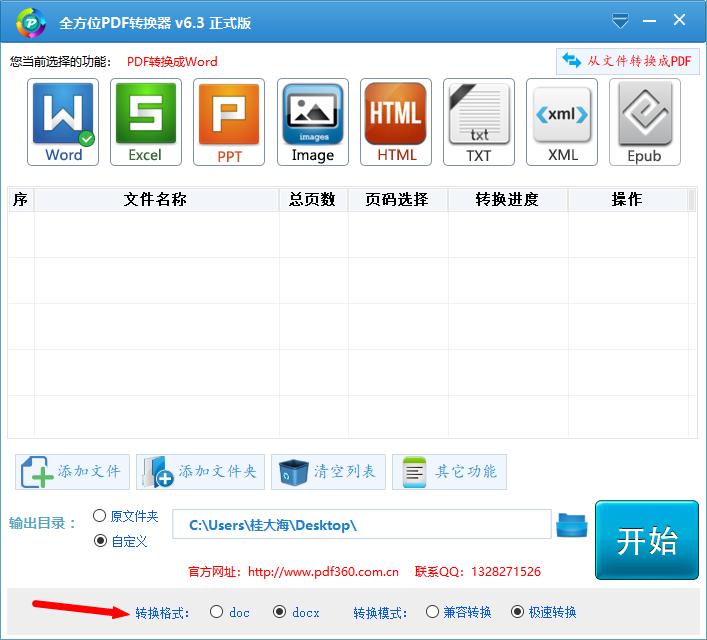Screen dimensions: 707x640
Task: Open 其它功能 other functions
Action: click(450, 472)
